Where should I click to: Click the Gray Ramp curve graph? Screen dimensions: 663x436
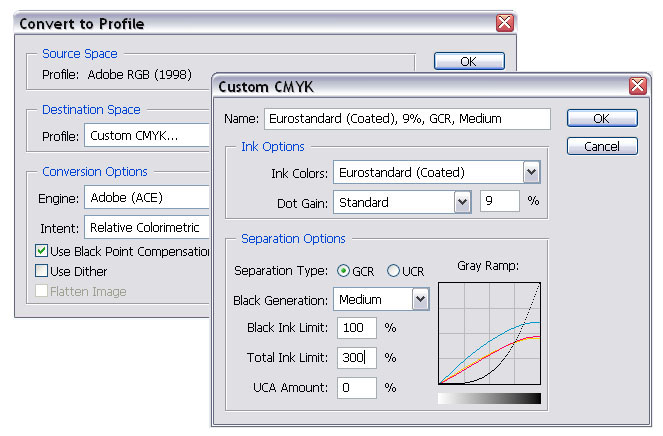489,333
